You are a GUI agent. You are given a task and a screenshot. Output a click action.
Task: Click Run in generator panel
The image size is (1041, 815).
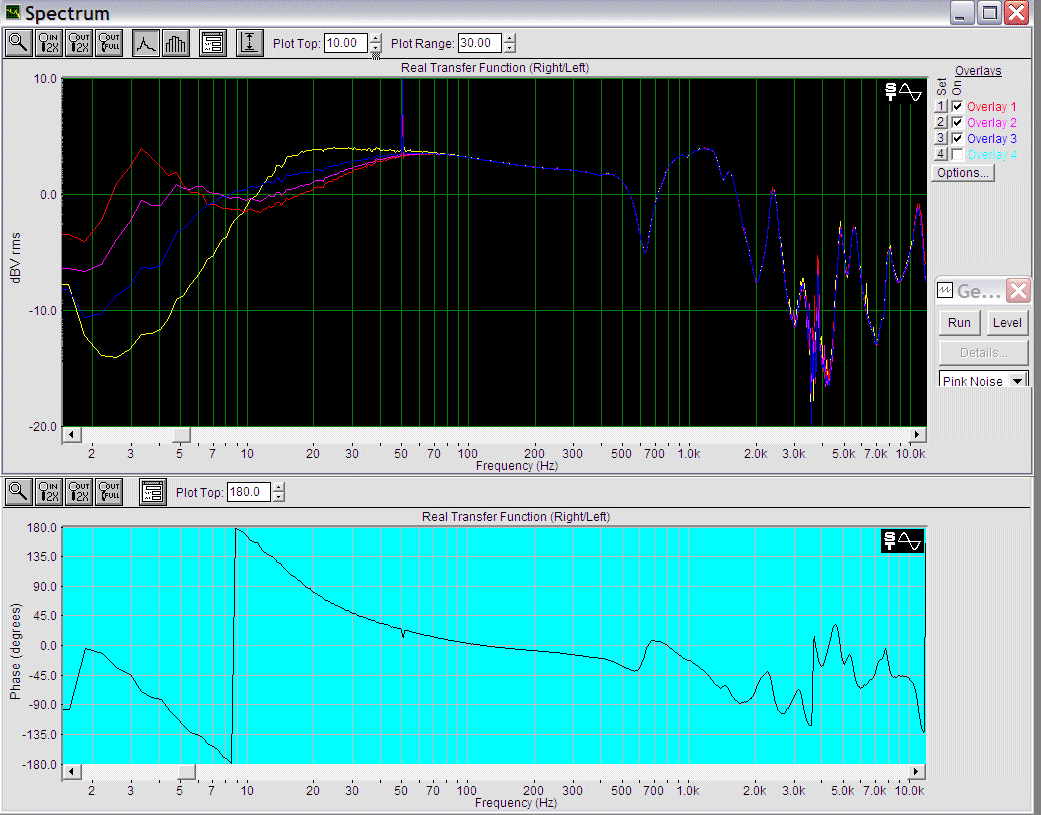(959, 323)
